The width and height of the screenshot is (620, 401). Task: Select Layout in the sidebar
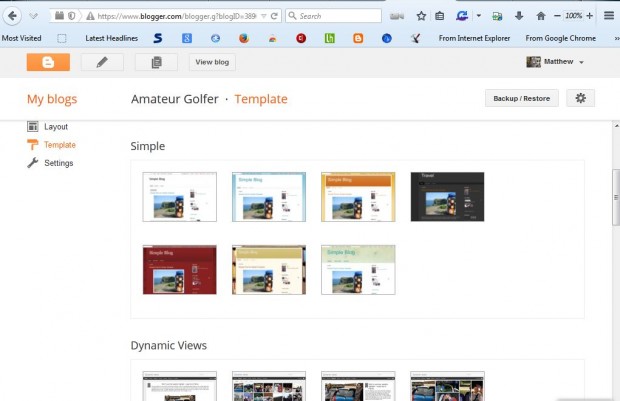(x=56, y=127)
